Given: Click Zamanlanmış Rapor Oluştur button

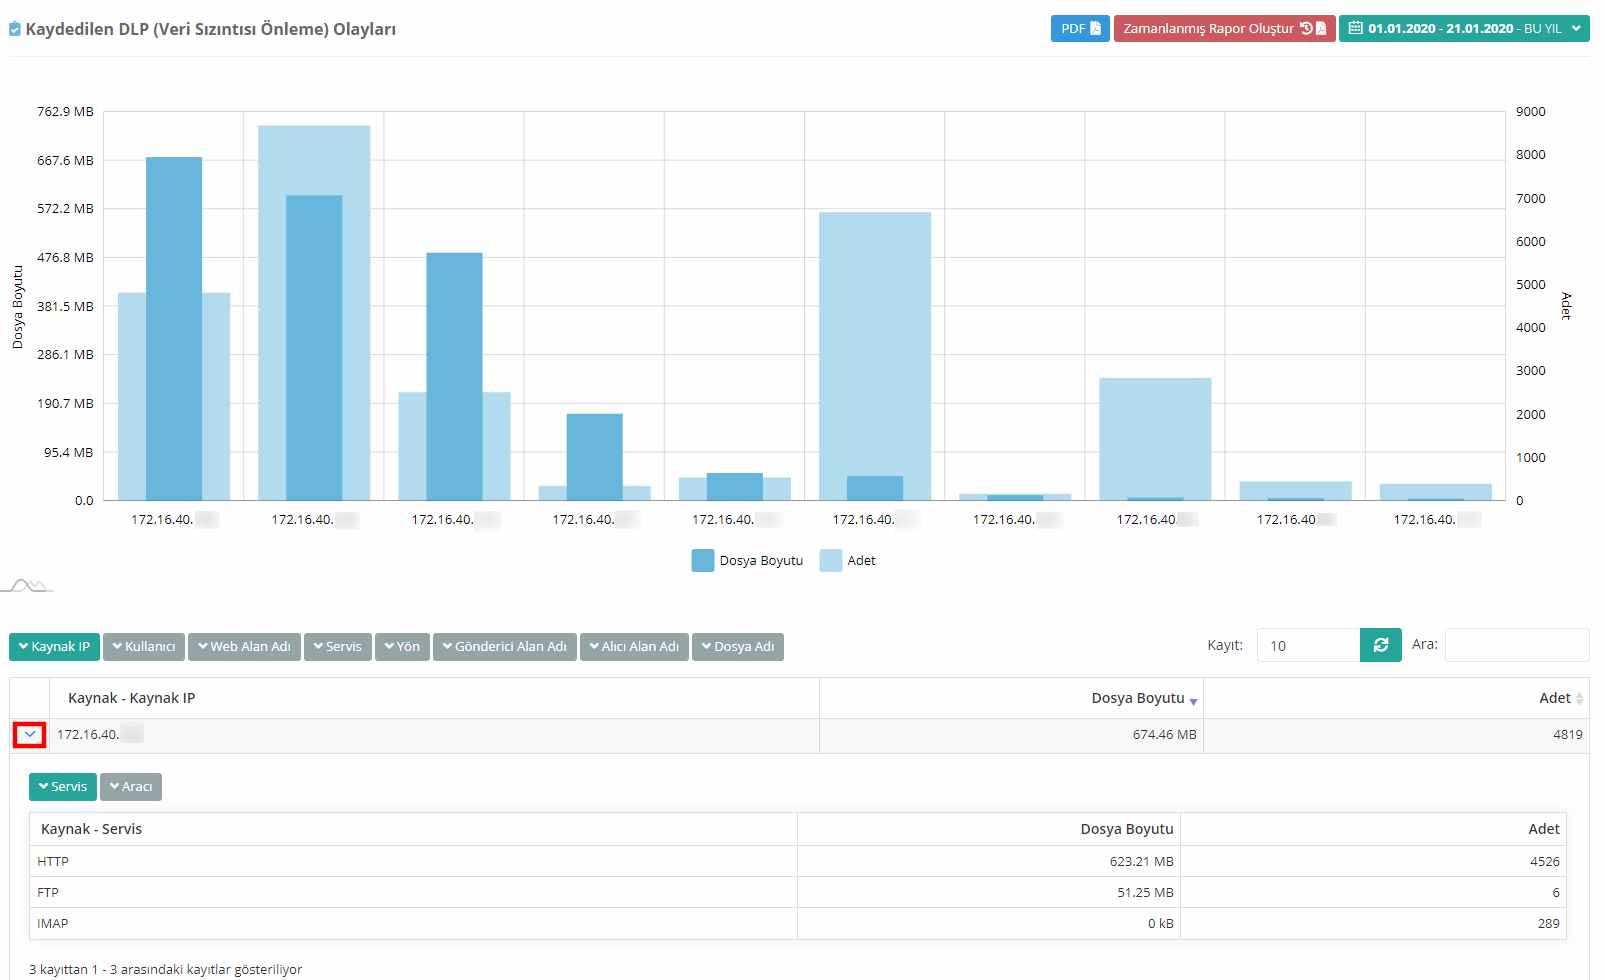Looking at the screenshot, I should pyautogui.click(x=1224, y=28).
